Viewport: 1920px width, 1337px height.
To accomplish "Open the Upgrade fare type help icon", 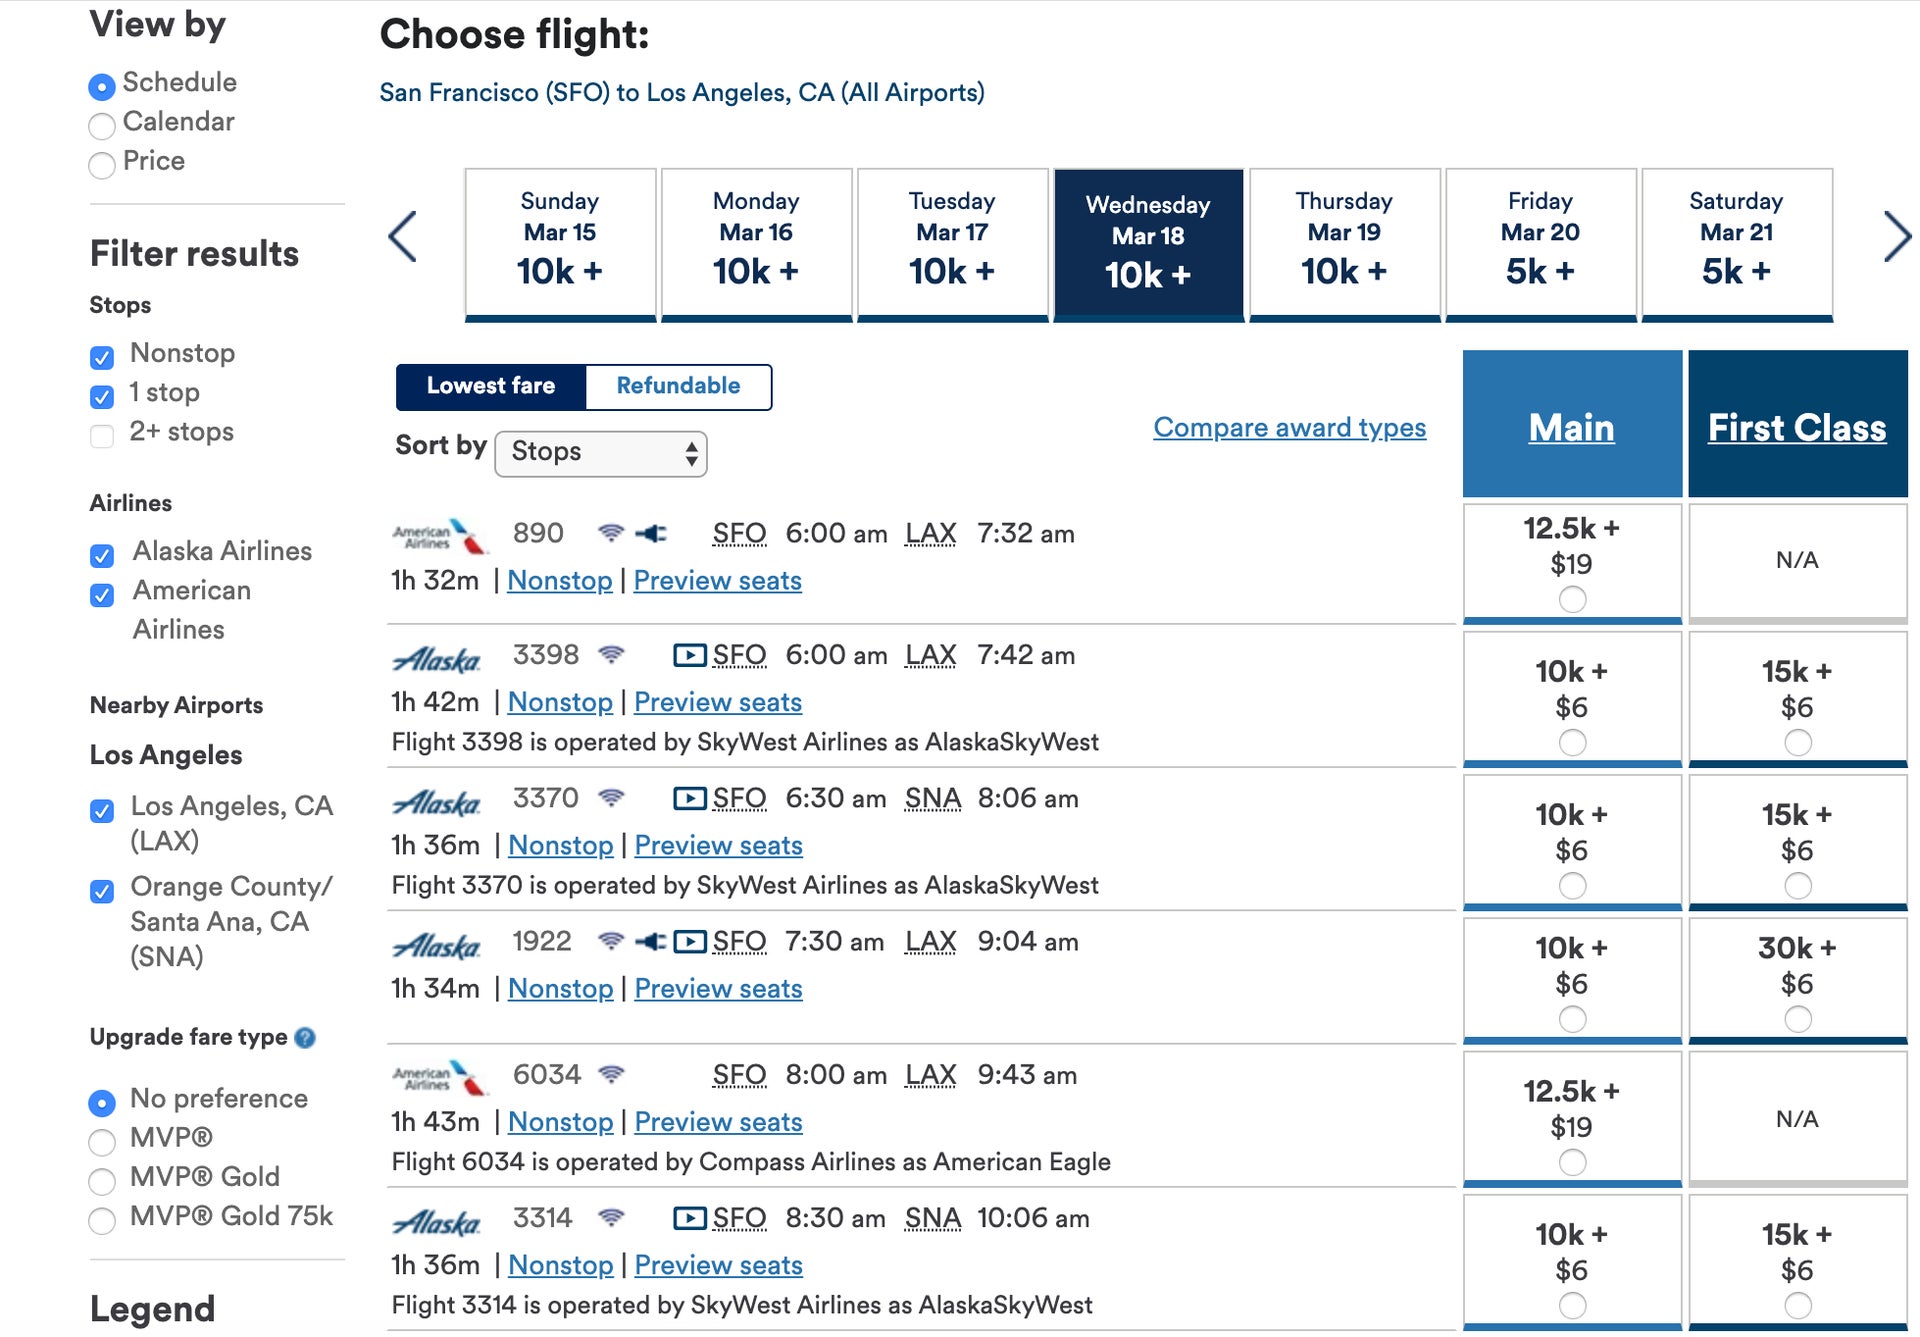I will coord(306,1037).
